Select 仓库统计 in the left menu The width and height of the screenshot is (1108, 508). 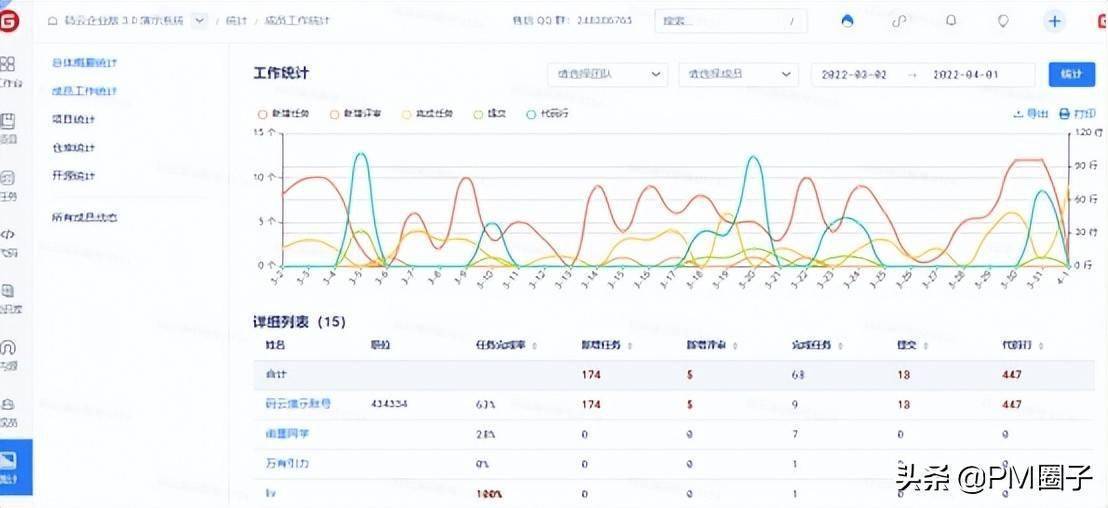[x=73, y=147]
